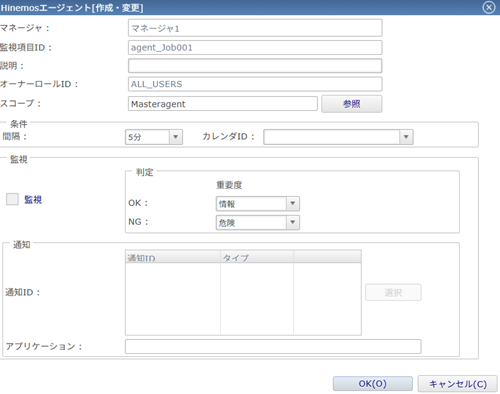The height and width of the screenshot is (394, 500).
Task: Expand the カレンダID dropdown arrow
Action: tap(406, 137)
